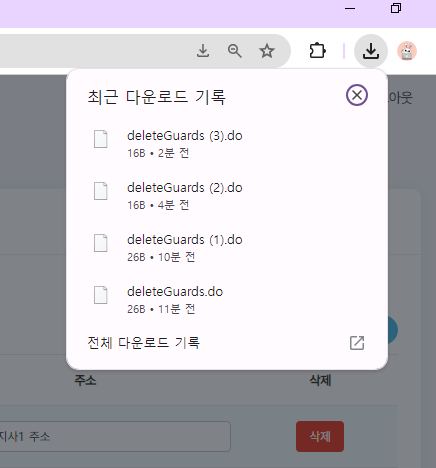The height and width of the screenshot is (468, 436).
Task: Click file icon of deleteGuards (1).do
Action: coord(100,243)
